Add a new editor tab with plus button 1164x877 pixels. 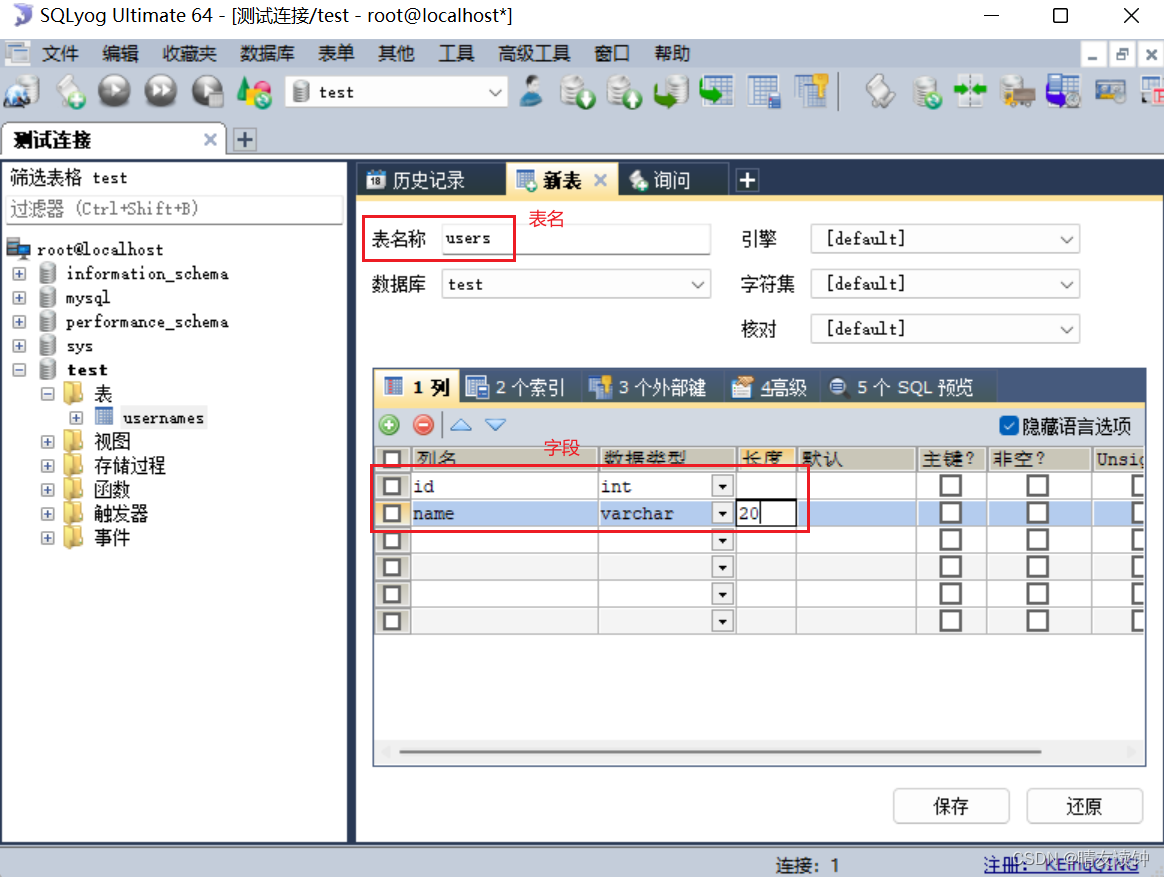(x=748, y=180)
